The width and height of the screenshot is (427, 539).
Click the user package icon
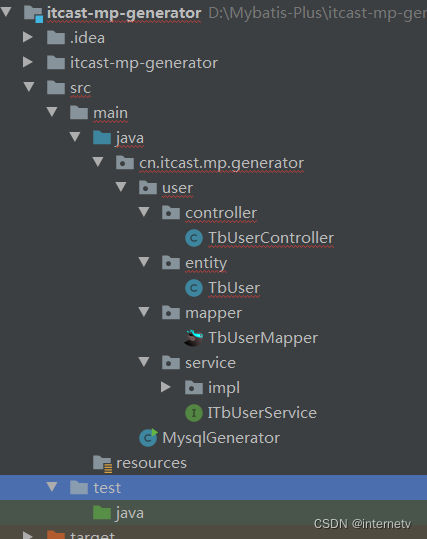tap(148, 187)
